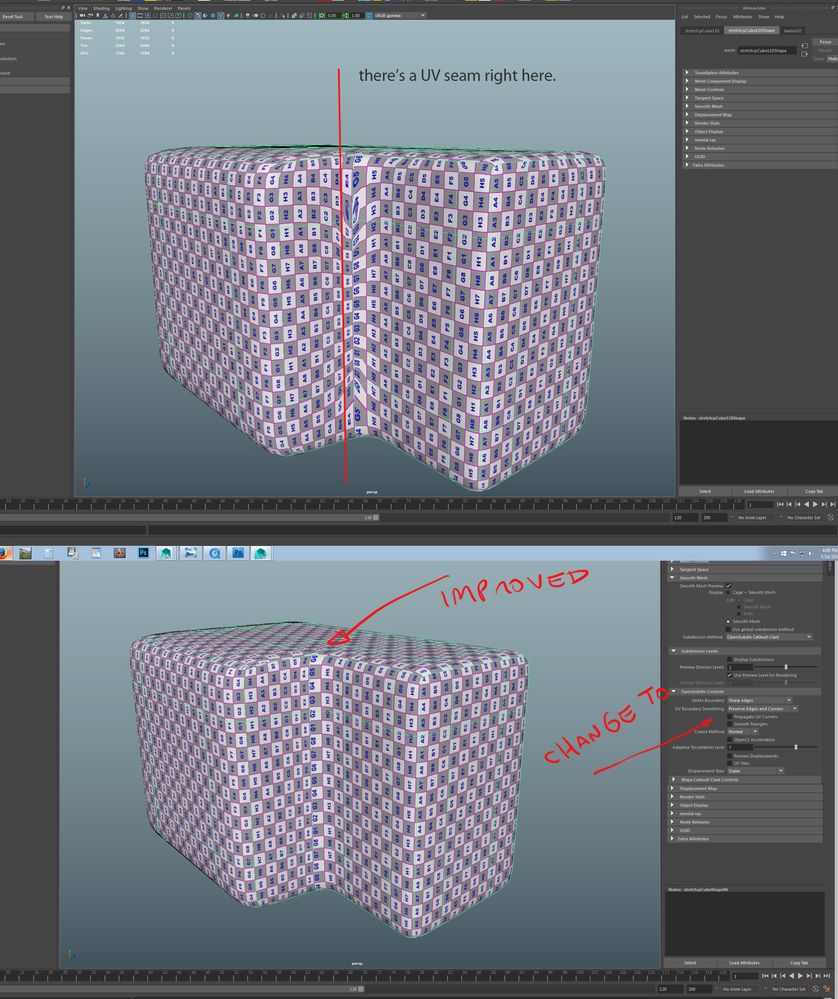Click the Tool Help button
The width and height of the screenshot is (838, 999).
pos(54,17)
